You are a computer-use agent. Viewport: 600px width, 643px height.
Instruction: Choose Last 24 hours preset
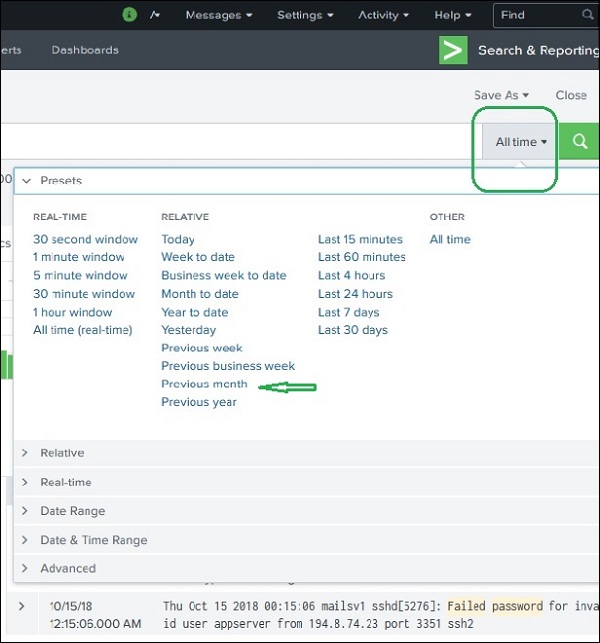coord(355,294)
